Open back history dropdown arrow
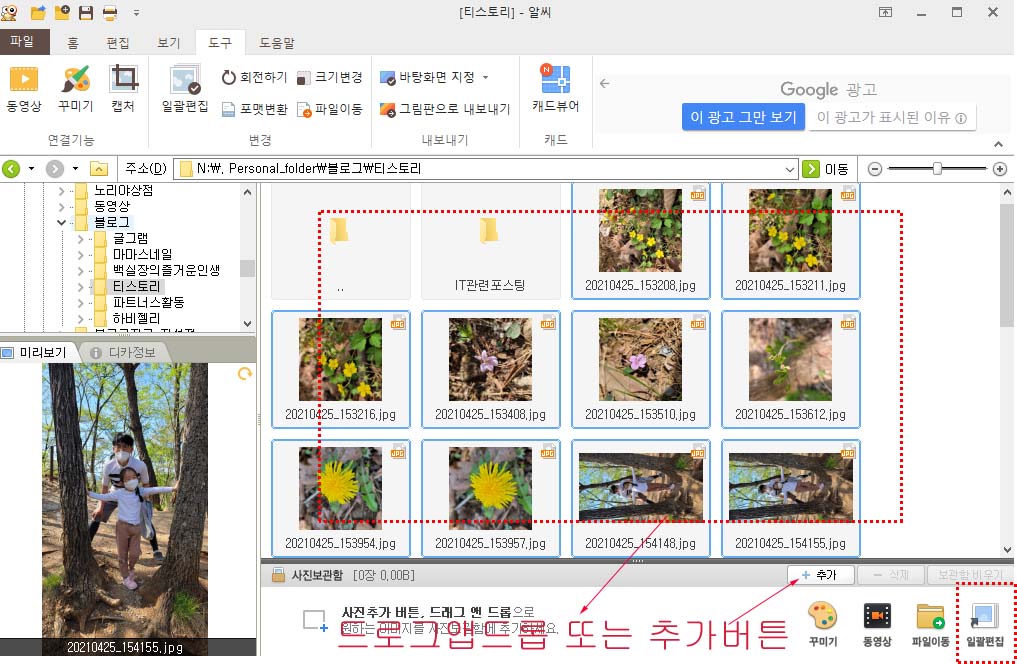1017x664 pixels. coord(30,169)
